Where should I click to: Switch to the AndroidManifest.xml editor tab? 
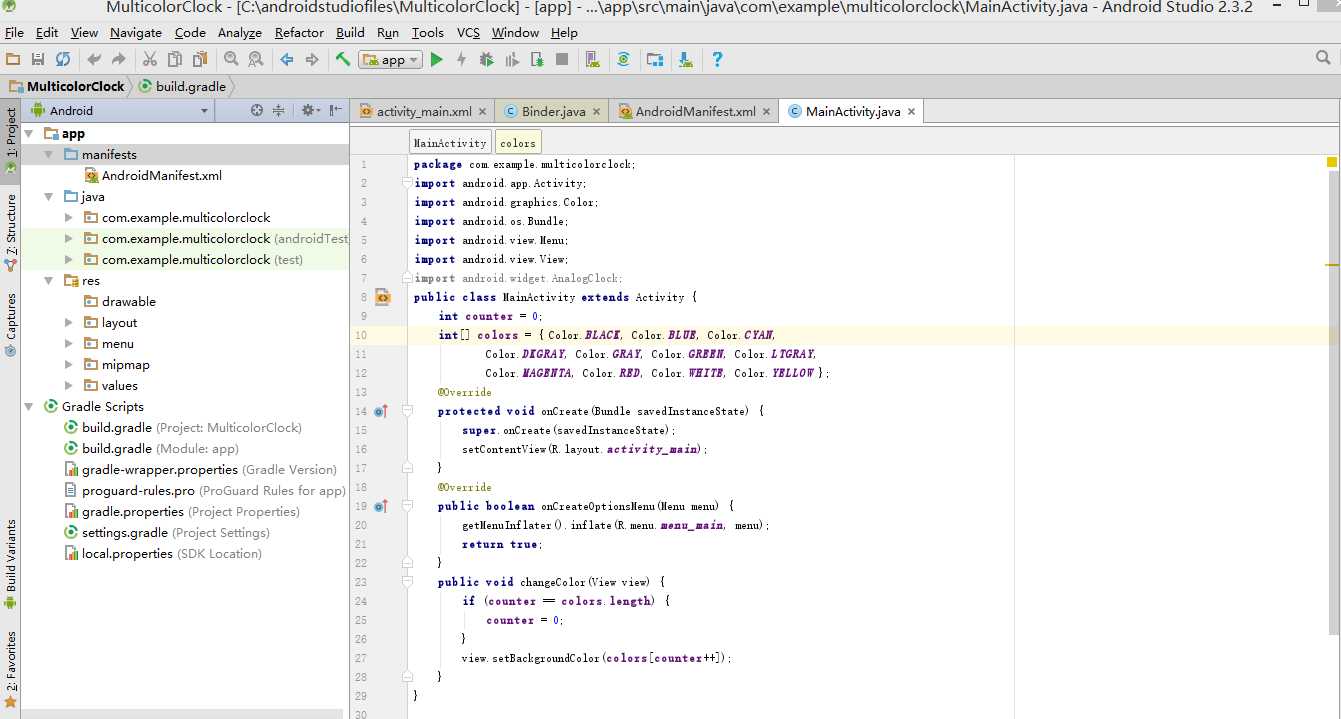tap(695, 111)
